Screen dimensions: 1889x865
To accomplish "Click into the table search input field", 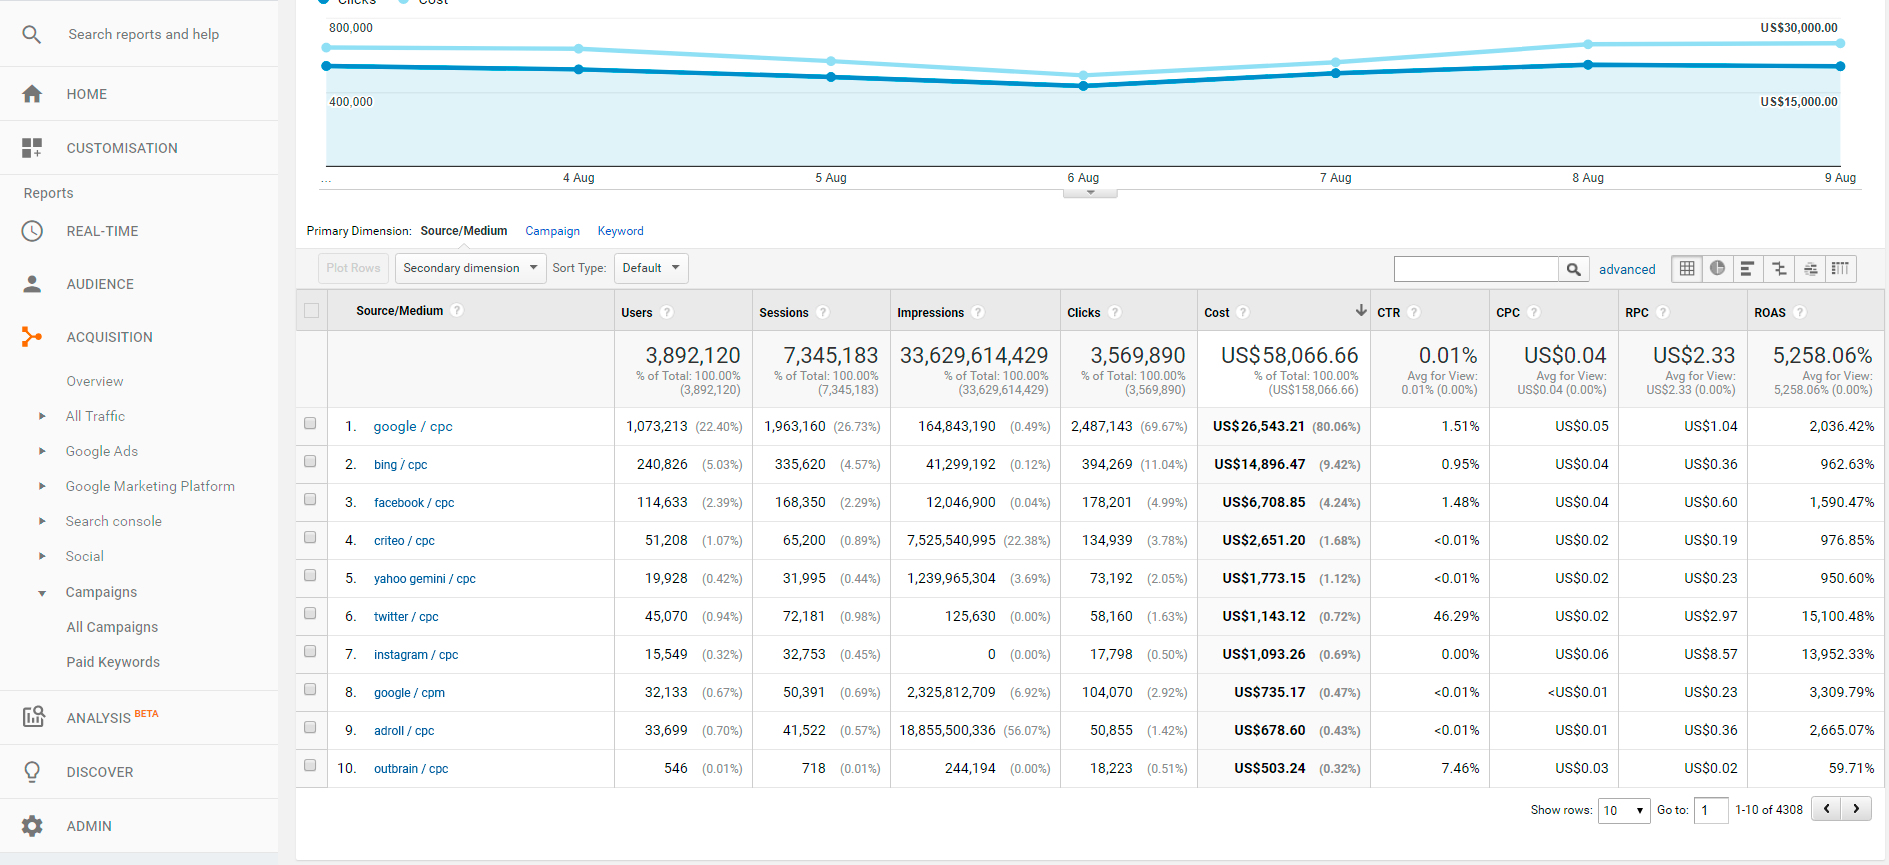I will click(x=1476, y=269).
